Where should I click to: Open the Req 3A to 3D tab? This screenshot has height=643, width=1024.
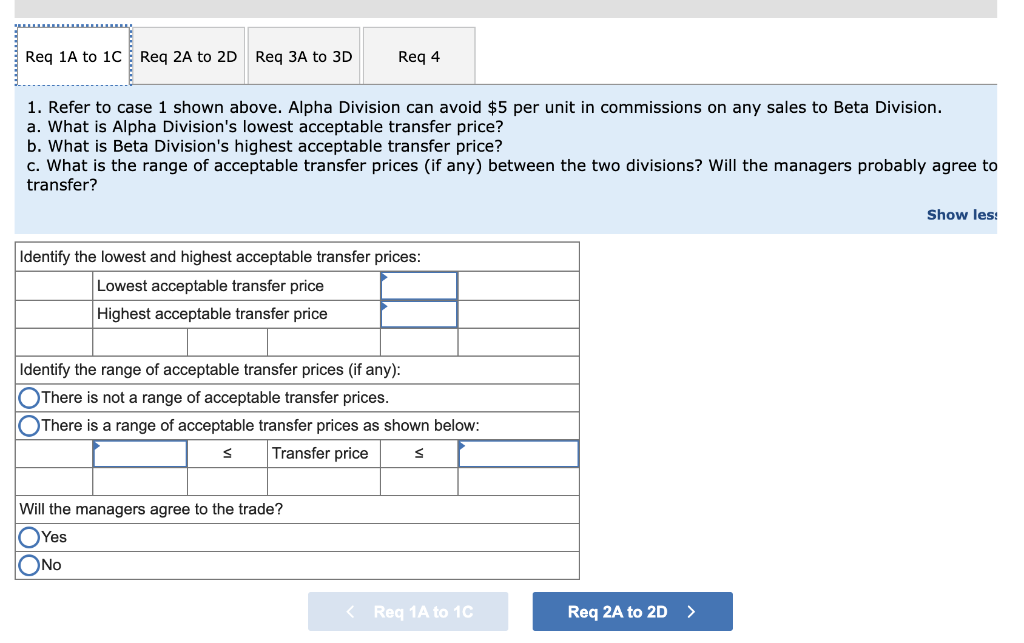coord(303,56)
